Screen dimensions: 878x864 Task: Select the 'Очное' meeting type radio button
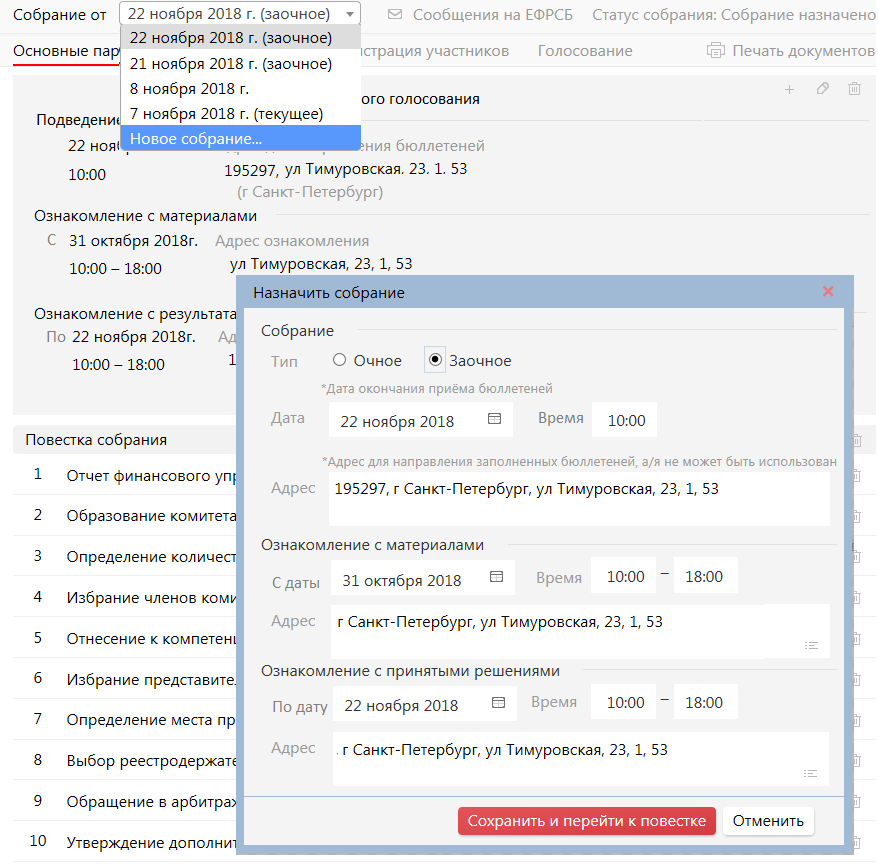[340, 360]
